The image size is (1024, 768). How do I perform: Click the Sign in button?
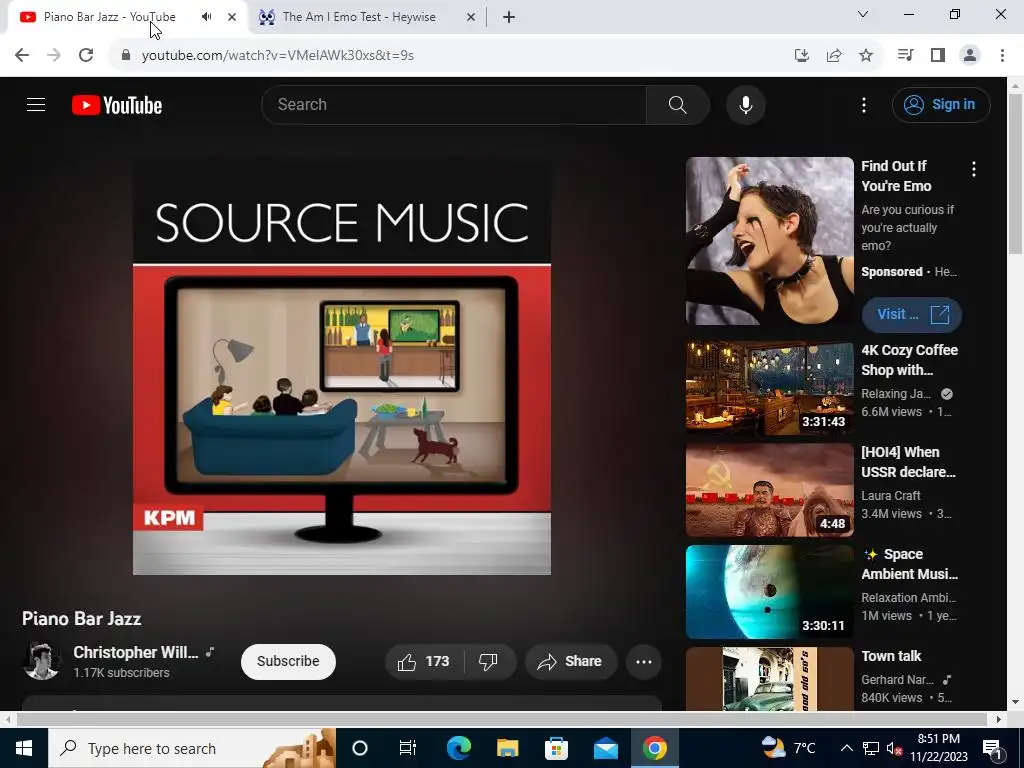click(941, 104)
